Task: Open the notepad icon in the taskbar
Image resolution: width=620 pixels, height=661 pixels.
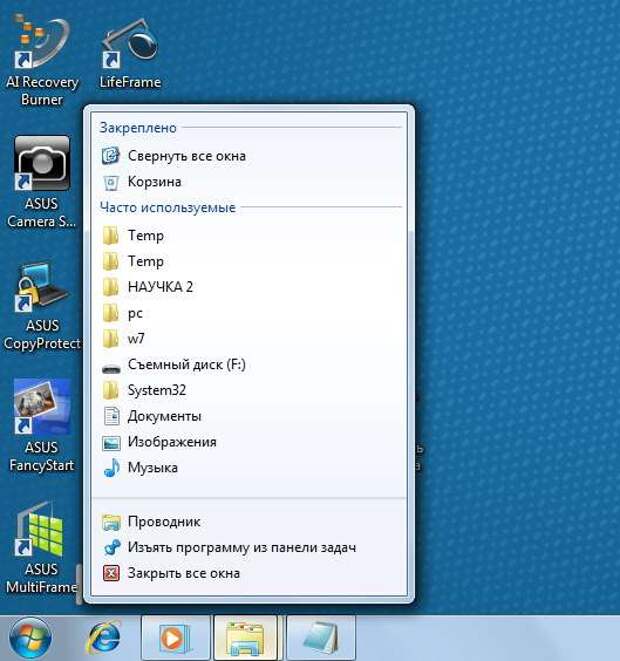Action: point(320,637)
